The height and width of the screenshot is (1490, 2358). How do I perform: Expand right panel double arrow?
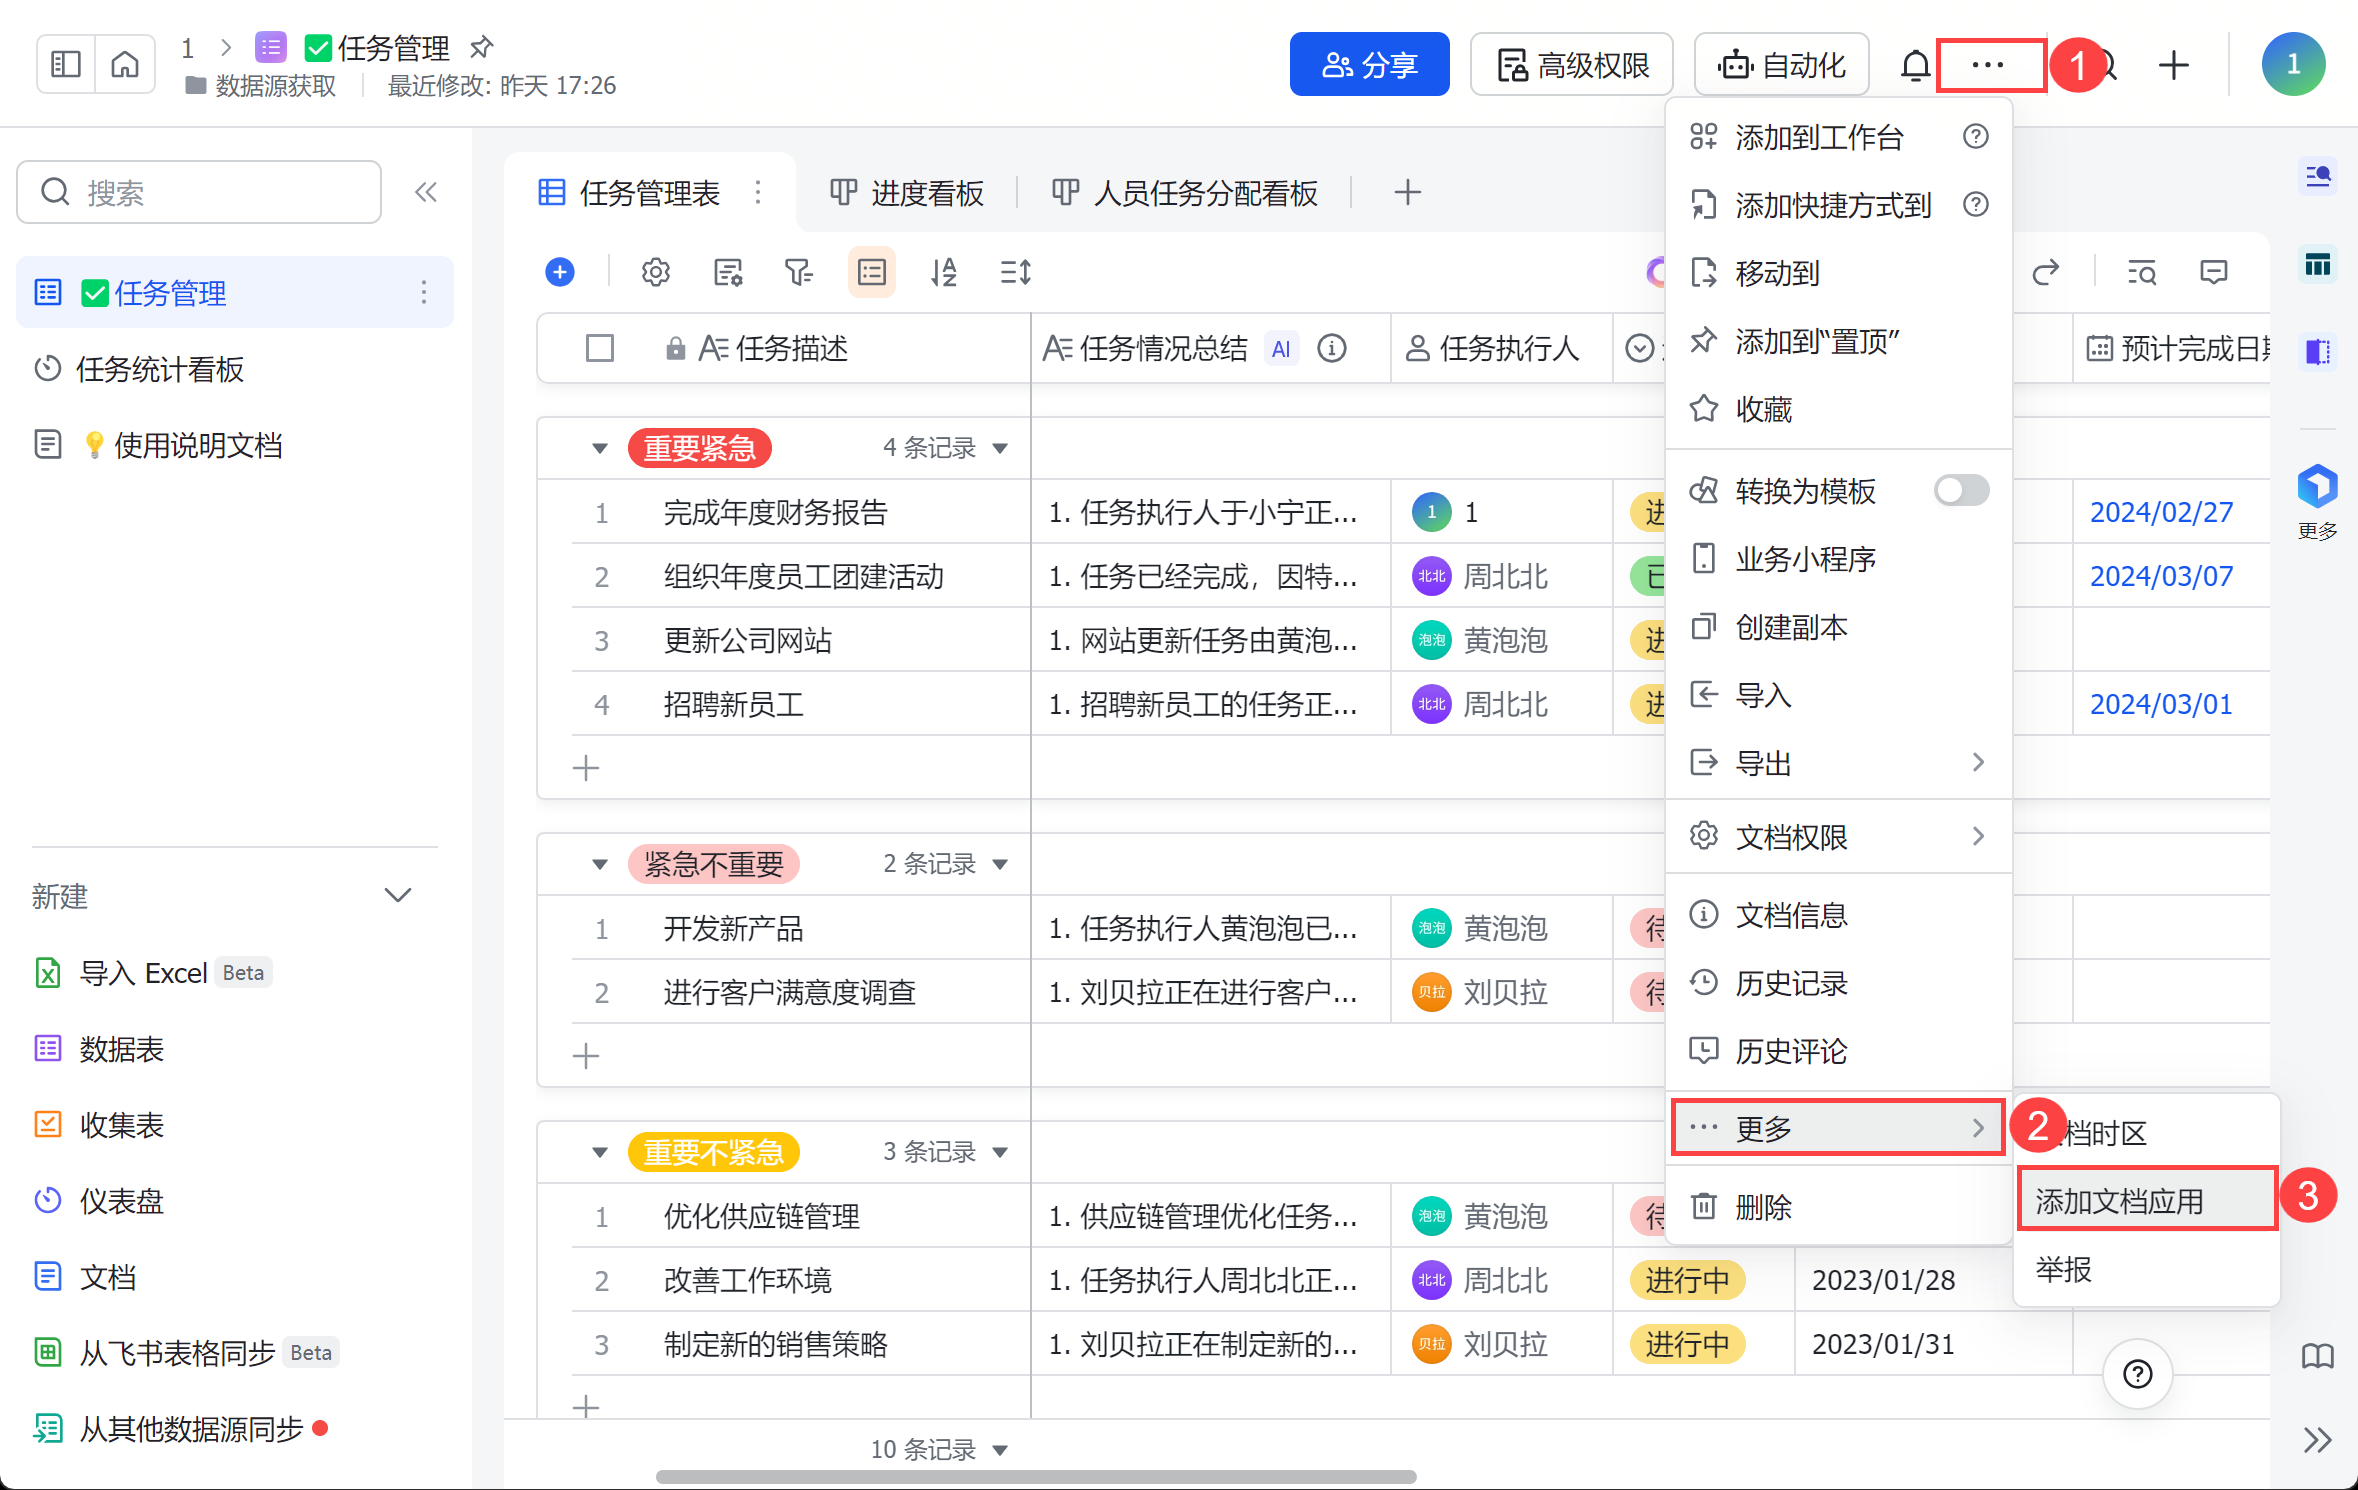2317,1440
